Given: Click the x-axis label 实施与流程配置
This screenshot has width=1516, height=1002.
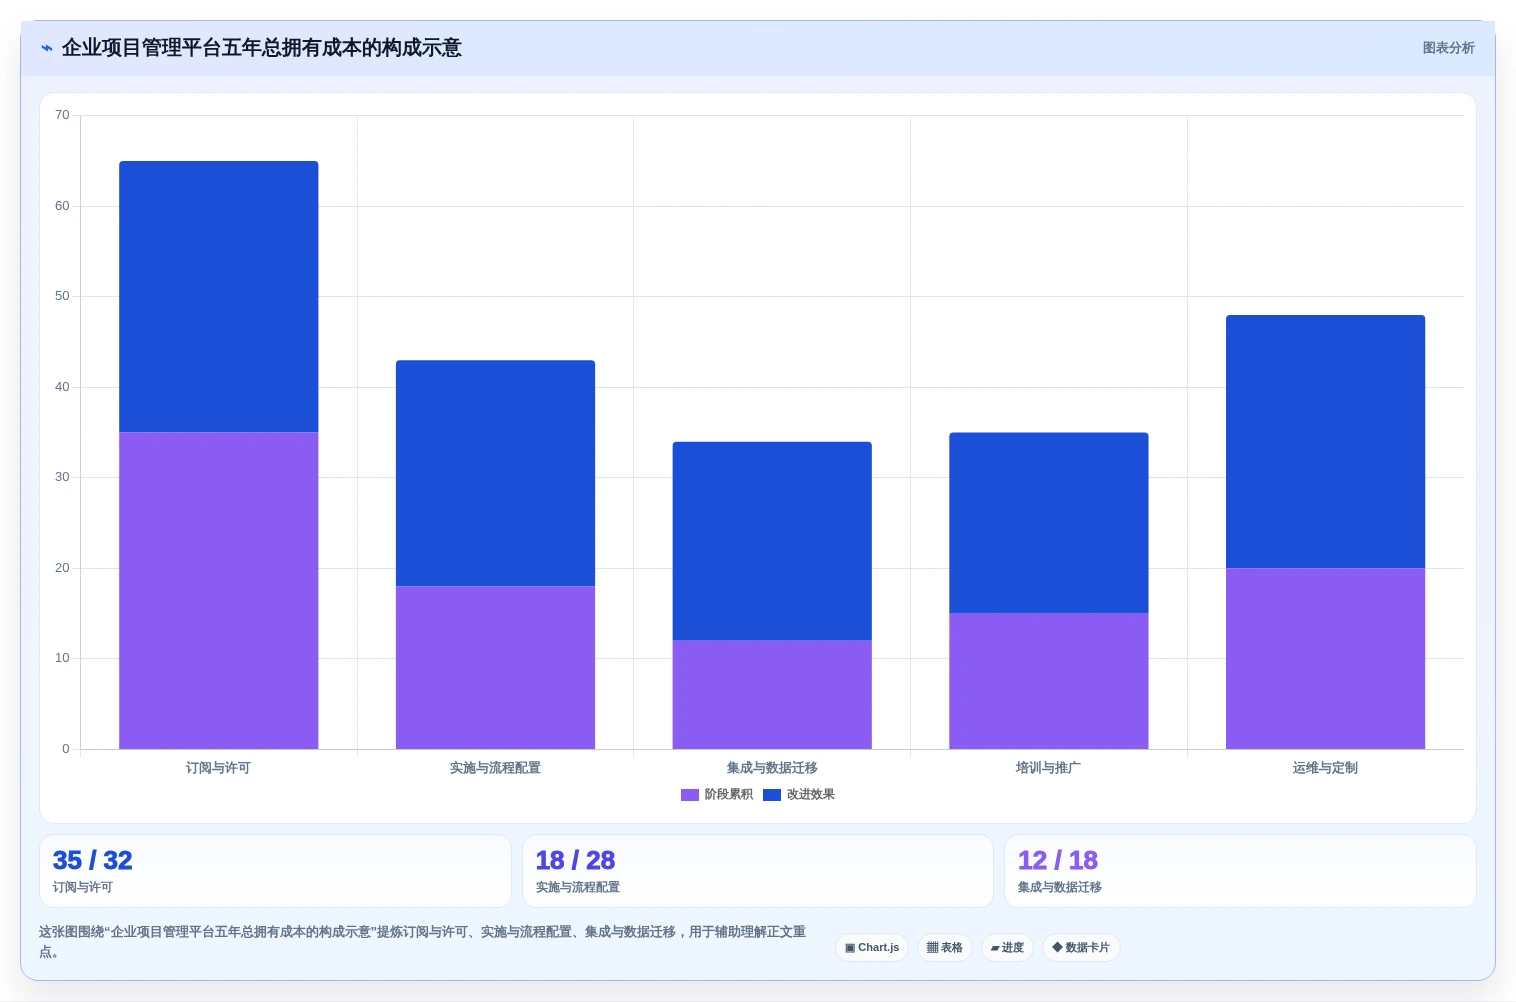Looking at the screenshot, I should [x=495, y=768].
